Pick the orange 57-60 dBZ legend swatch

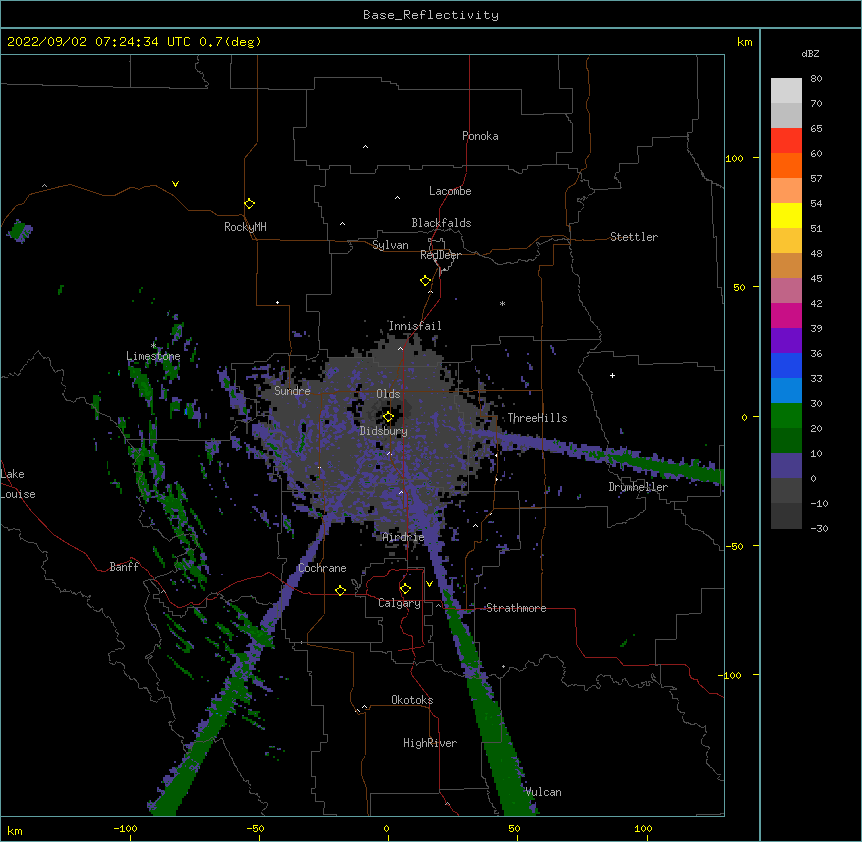pos(786,165)
